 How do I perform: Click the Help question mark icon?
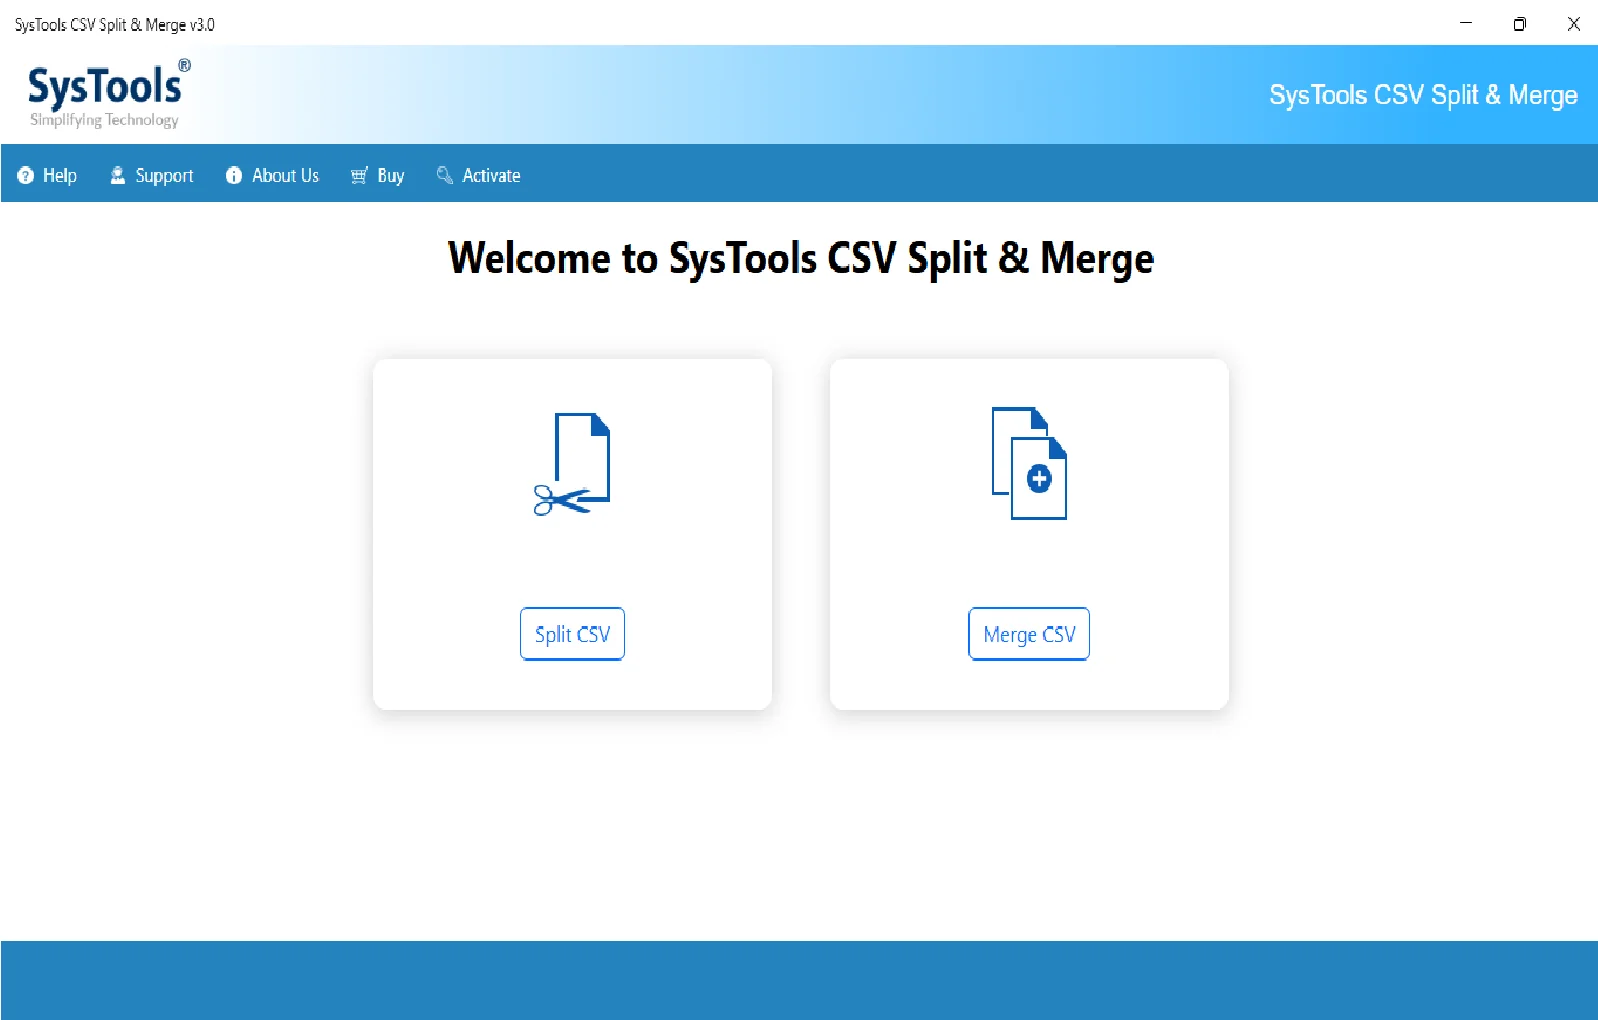tap(25, 176)
